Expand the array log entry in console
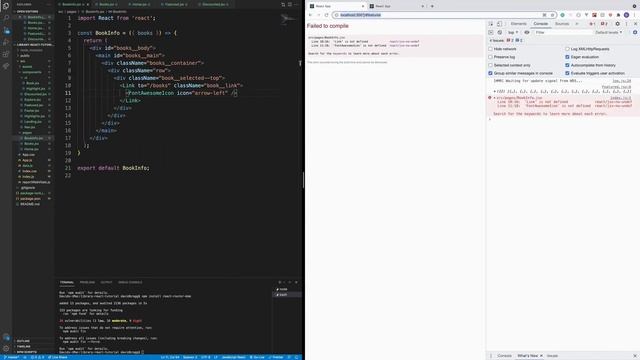Image resolution: width=640 pixels, height=360 pixels. (x=495, y=91)
